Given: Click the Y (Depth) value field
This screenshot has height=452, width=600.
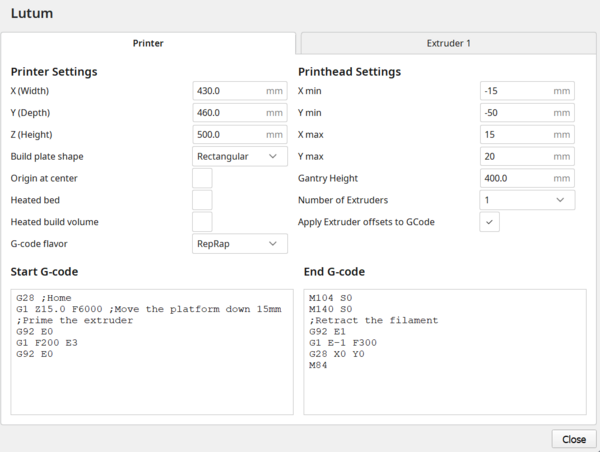Looking at the screenshot, I should pyautogui.click(x=240, y=113).
